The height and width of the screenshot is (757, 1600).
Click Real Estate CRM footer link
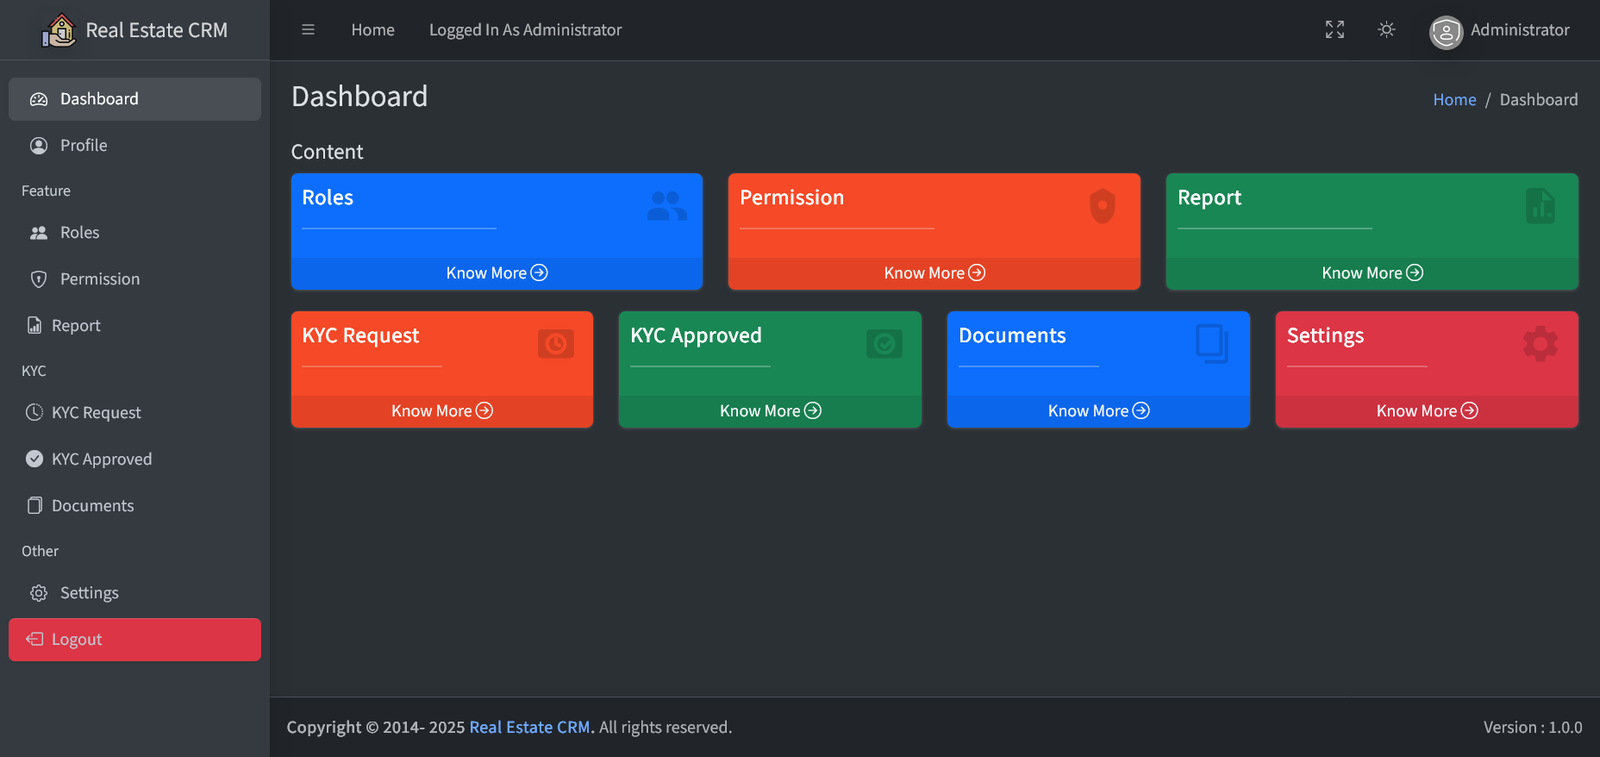click(x=529, y=727)
